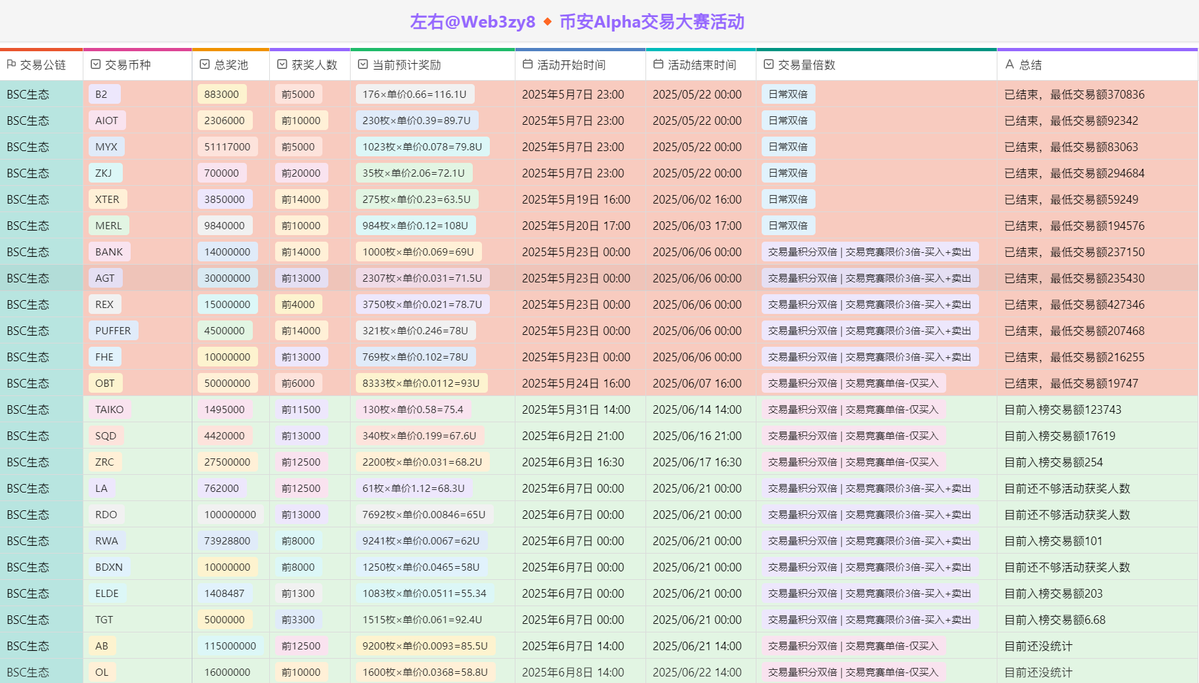Click end time 2025/06/22 14:00
The image size is (1199, 683).
(697, 672)
